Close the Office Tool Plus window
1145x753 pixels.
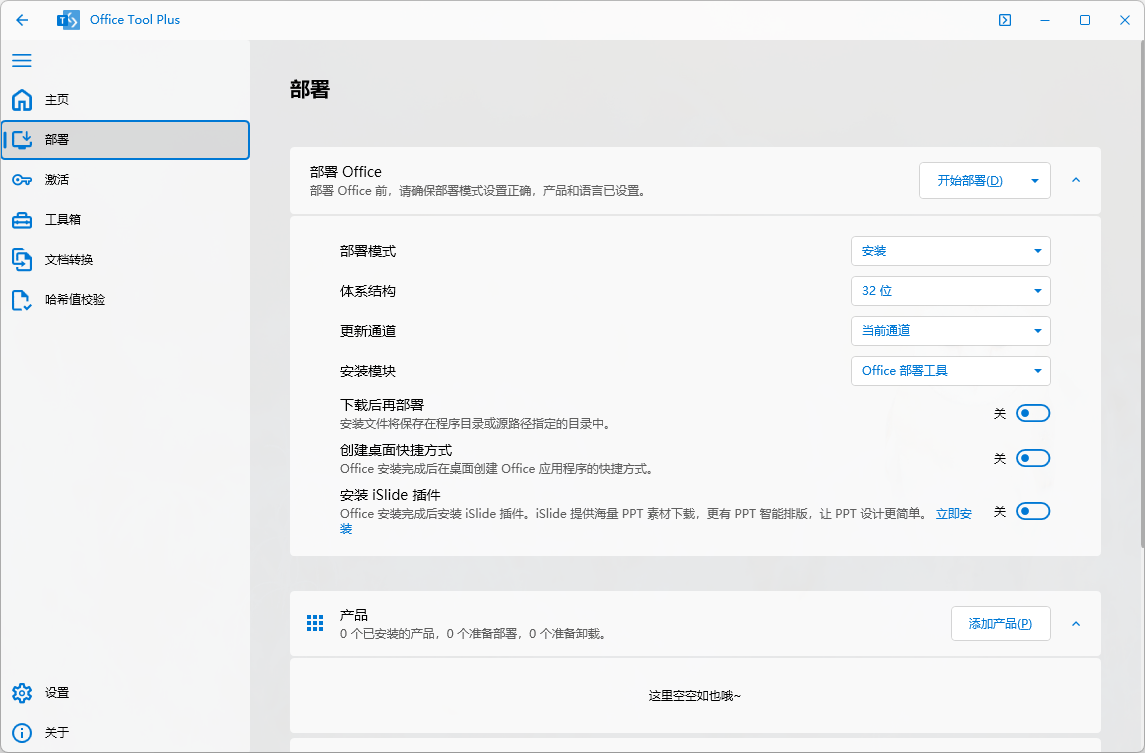(1125, 20)
